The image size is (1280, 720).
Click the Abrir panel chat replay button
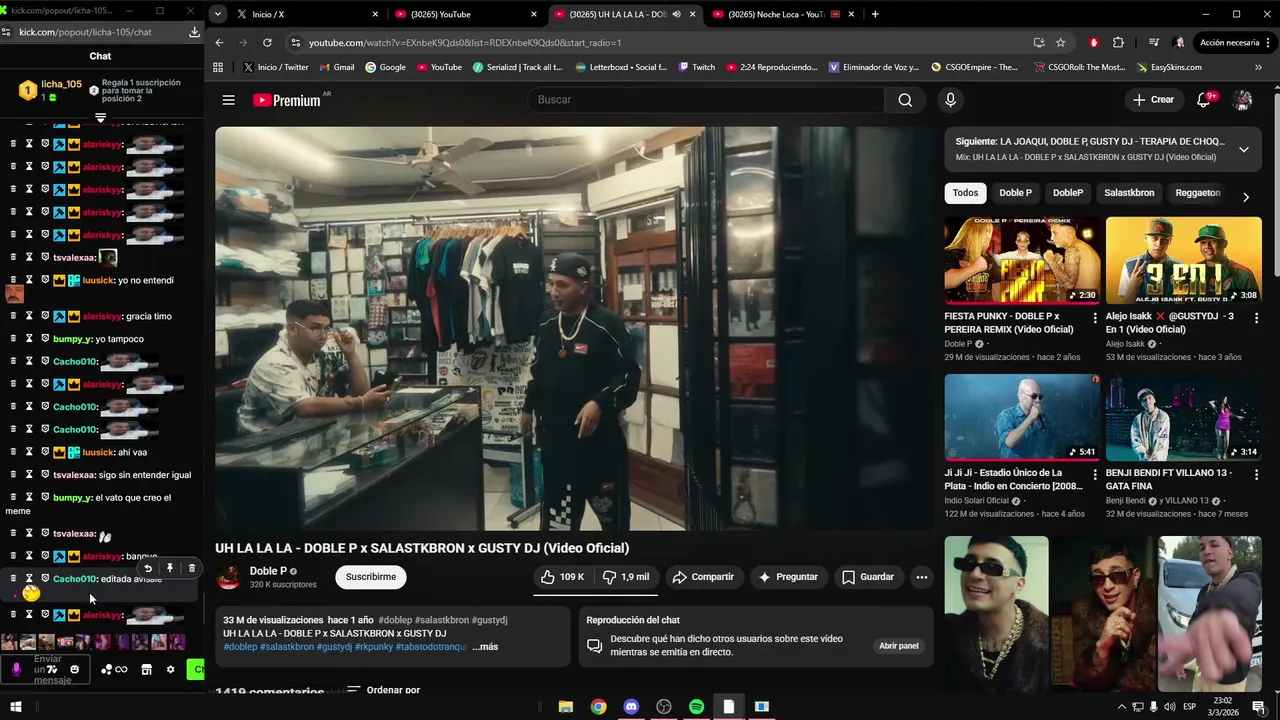898,646
